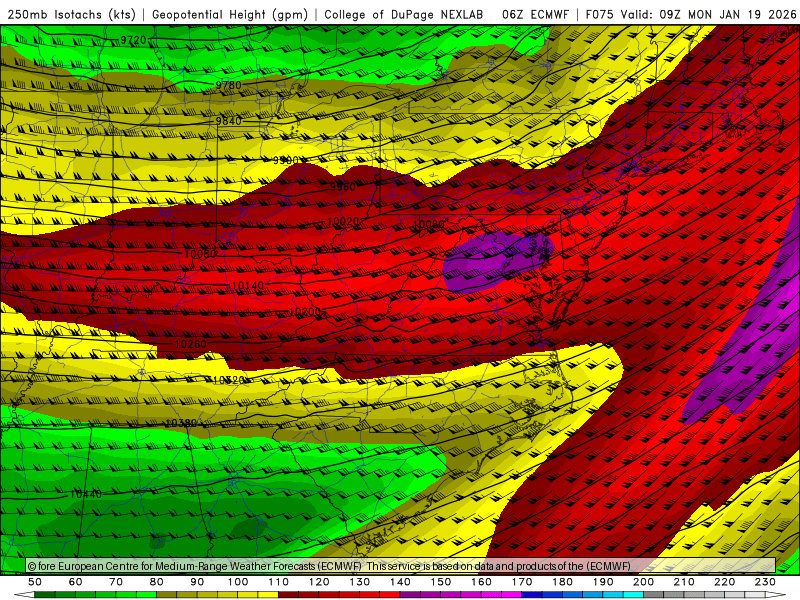This screenshot has width=800, height=600.
Task: Click the right arrow end of the color scale
Action: pos(776,595)
